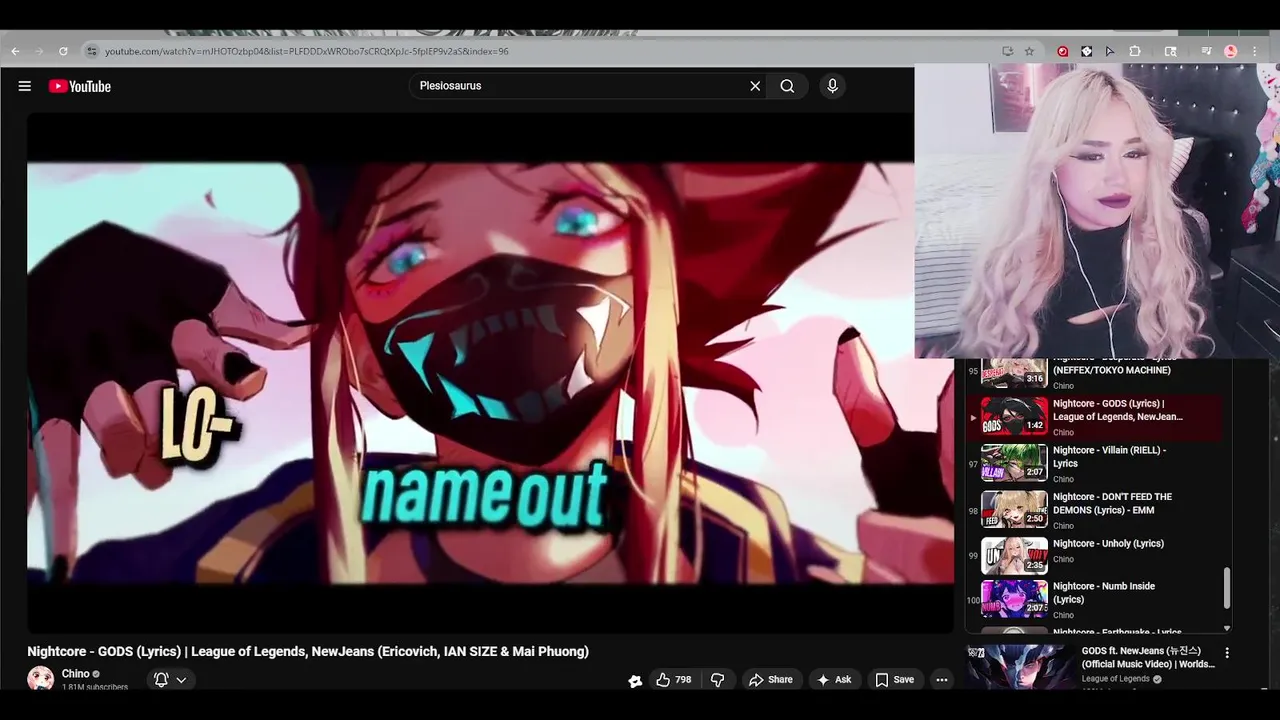Viewport: 1280px width, 720px height.
Task: Play DON'T FEED THE DEMONS playlist item
Action: click(1095, 510)
